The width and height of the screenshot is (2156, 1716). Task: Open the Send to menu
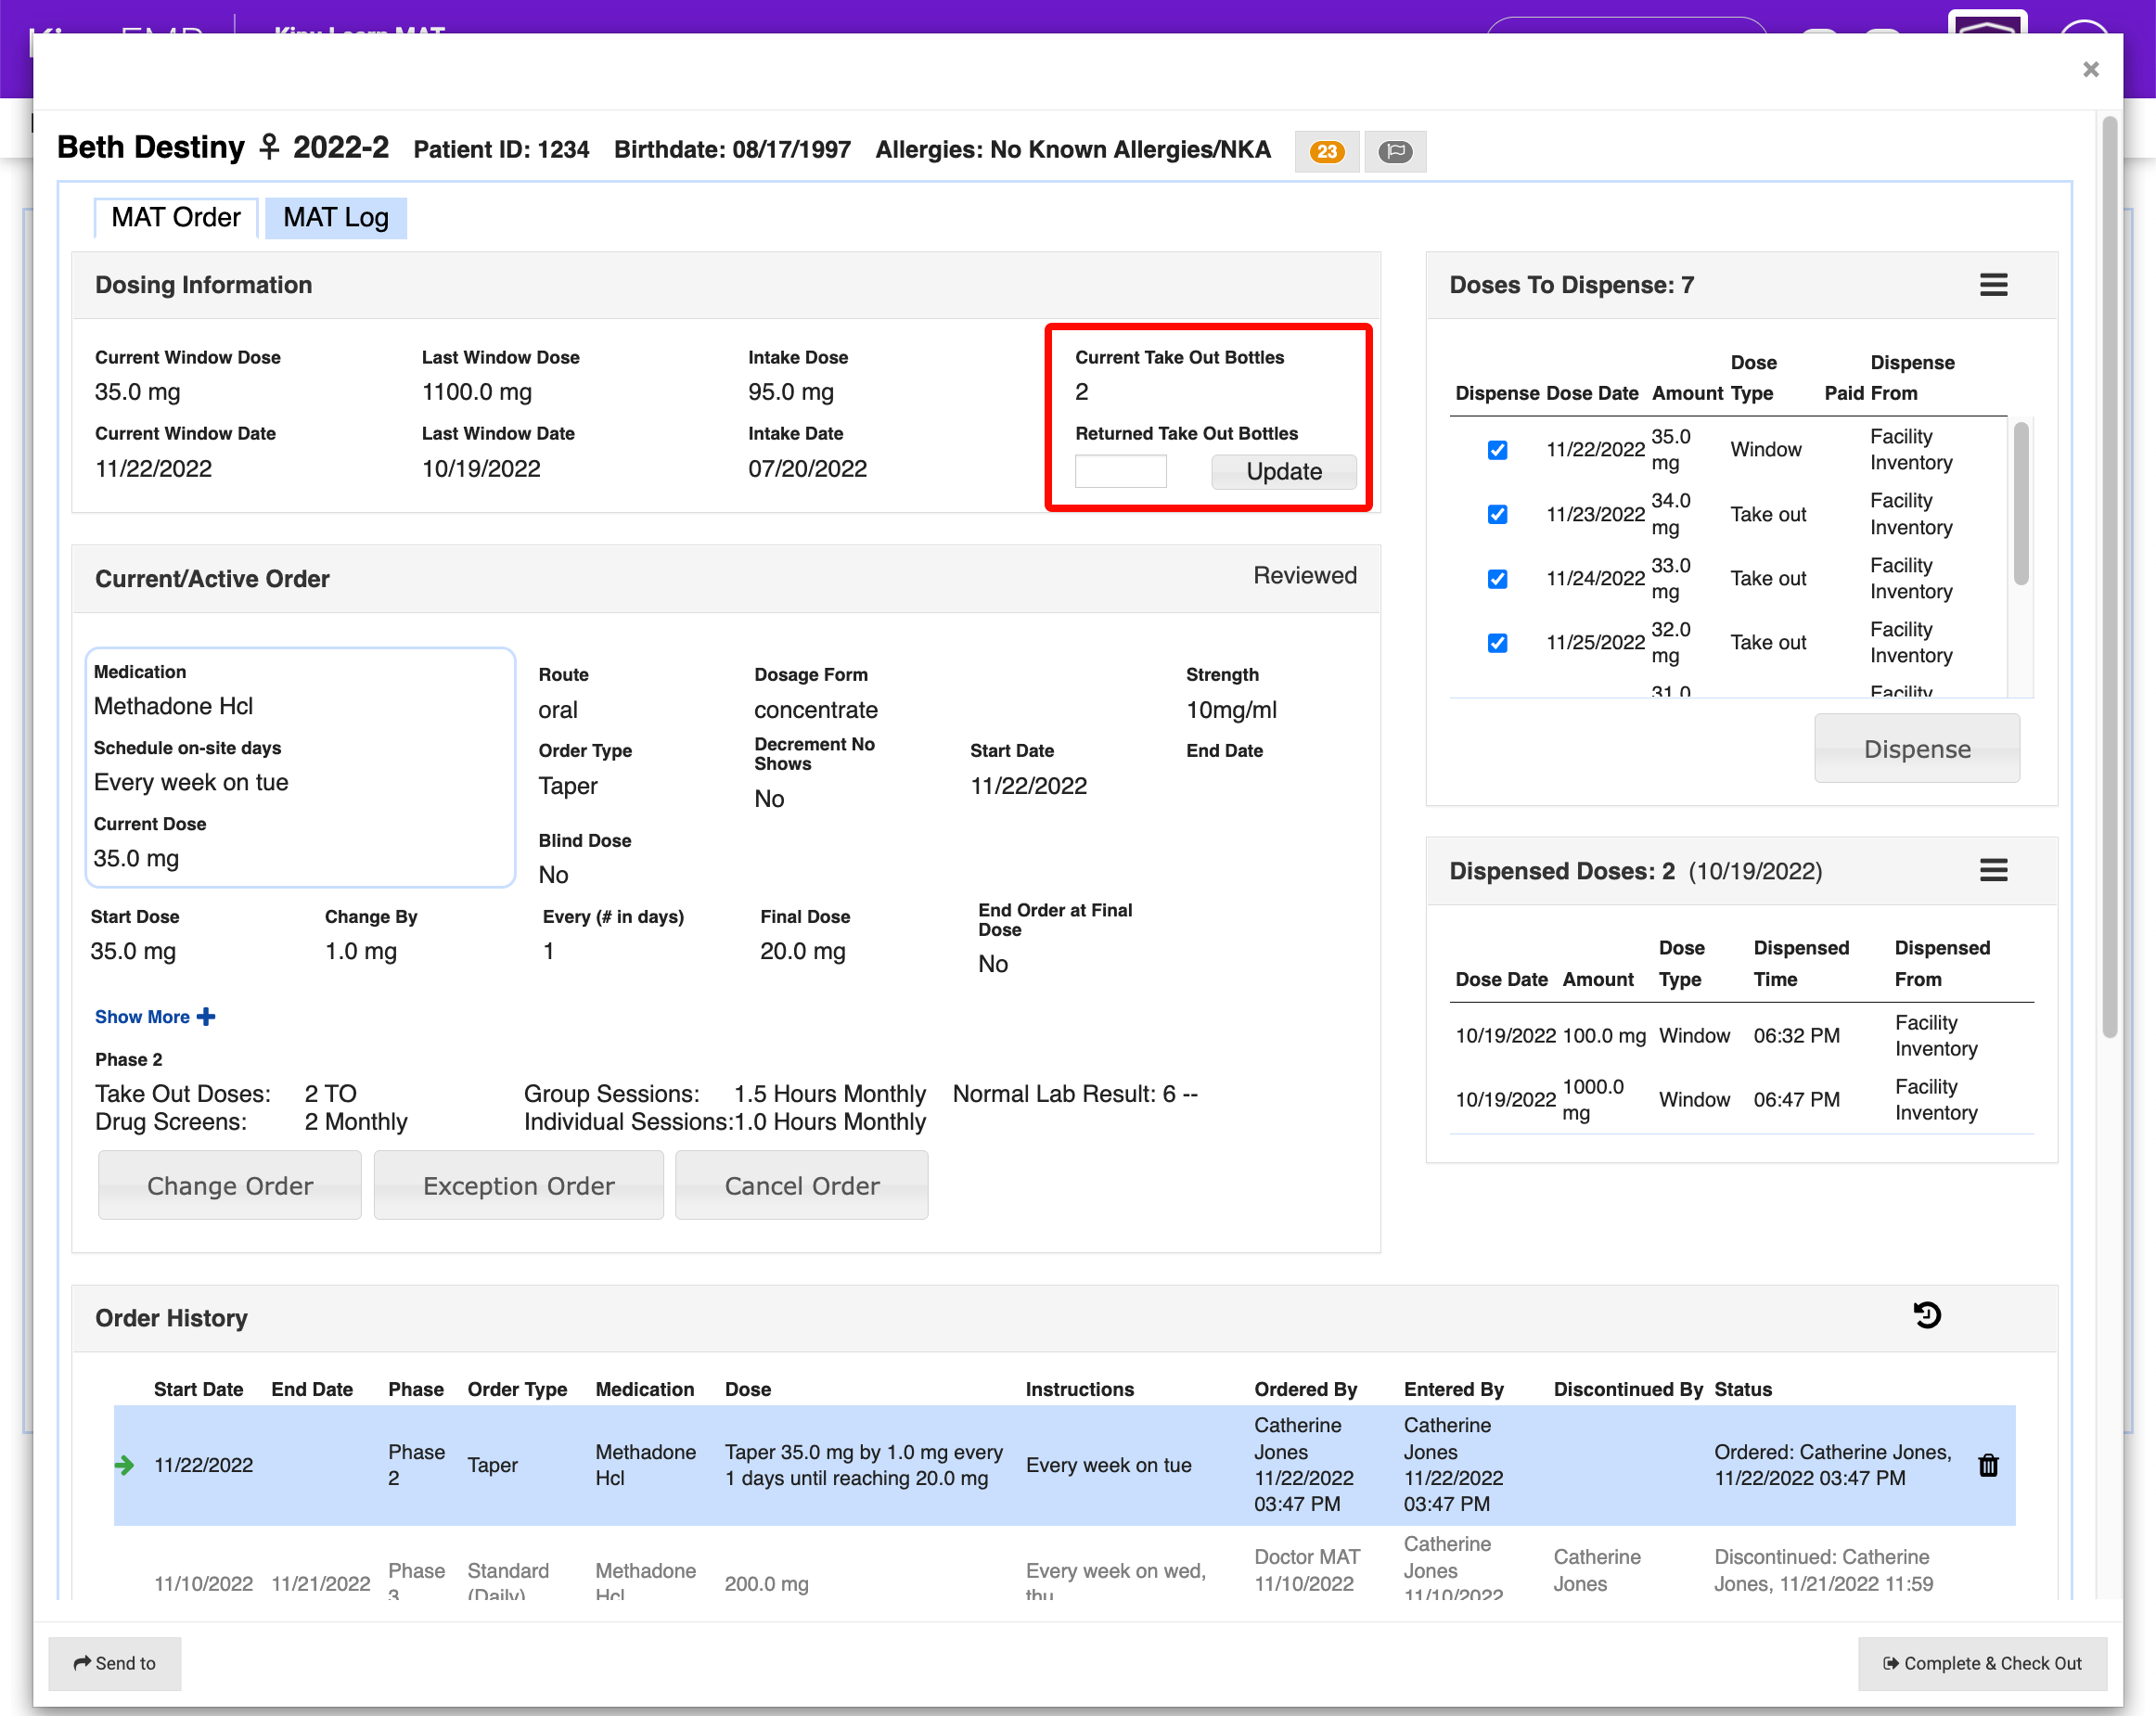114,1662
